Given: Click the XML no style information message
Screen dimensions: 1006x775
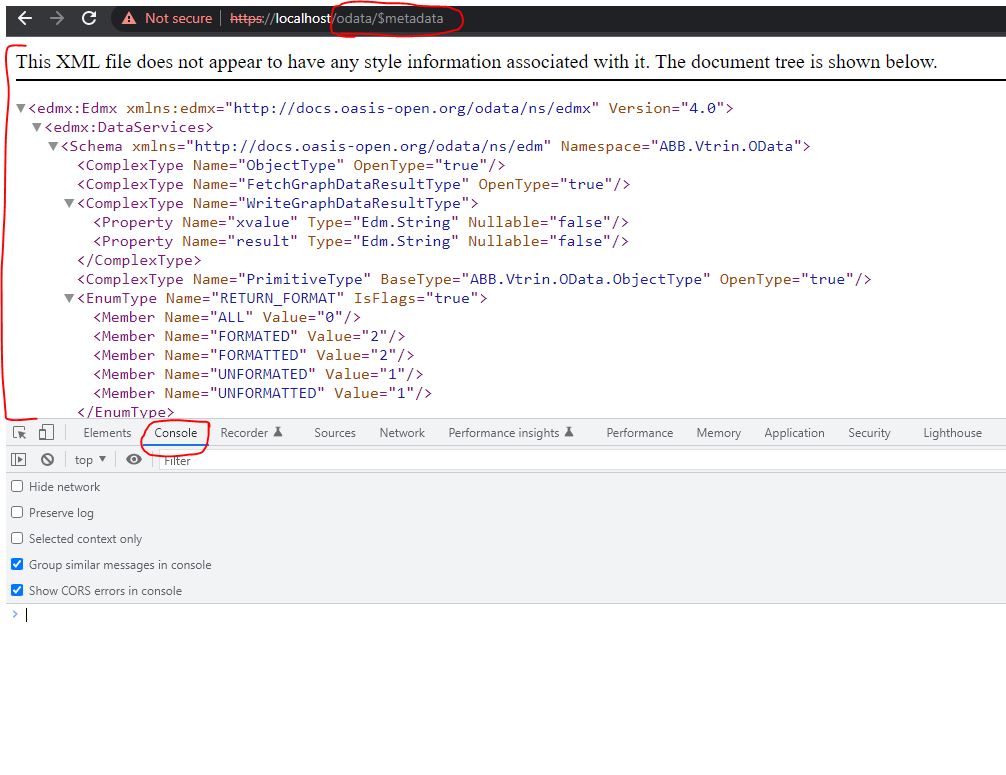Looking at the screenshot, I should tap(476, 62).
